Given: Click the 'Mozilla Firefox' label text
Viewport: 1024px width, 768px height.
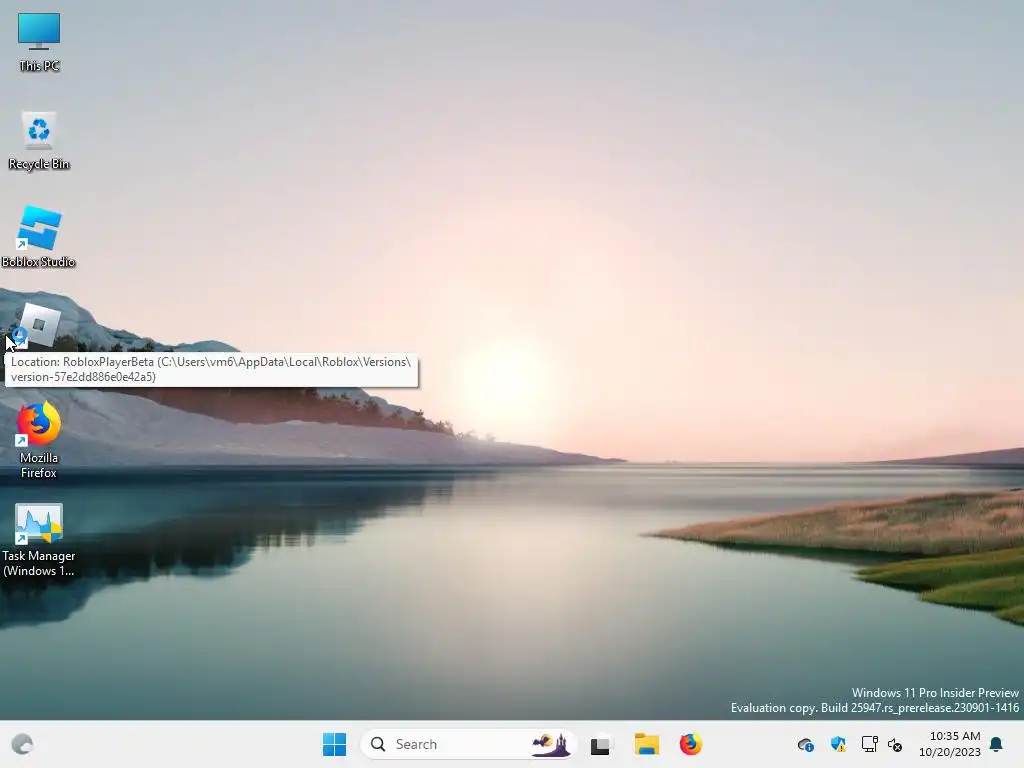Looking at the screenshot, I should (39, 465).
